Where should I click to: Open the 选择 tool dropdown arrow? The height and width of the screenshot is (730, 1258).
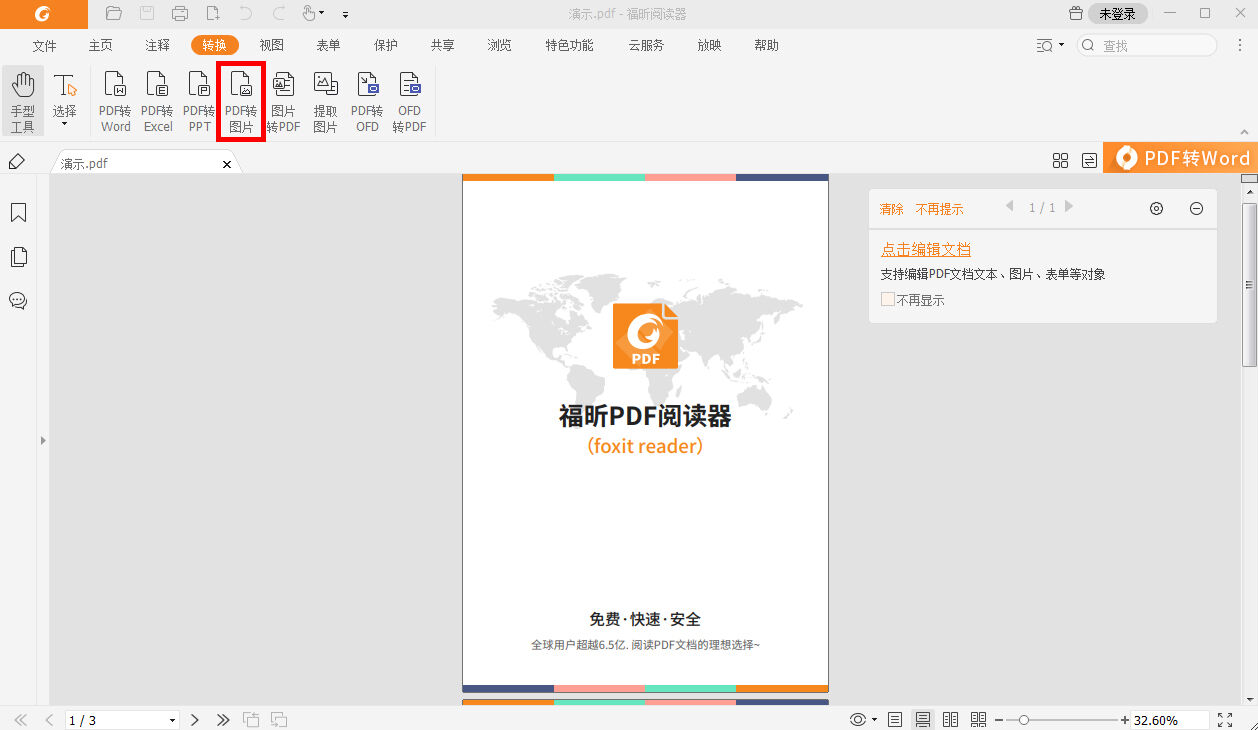tap(65, 121)
